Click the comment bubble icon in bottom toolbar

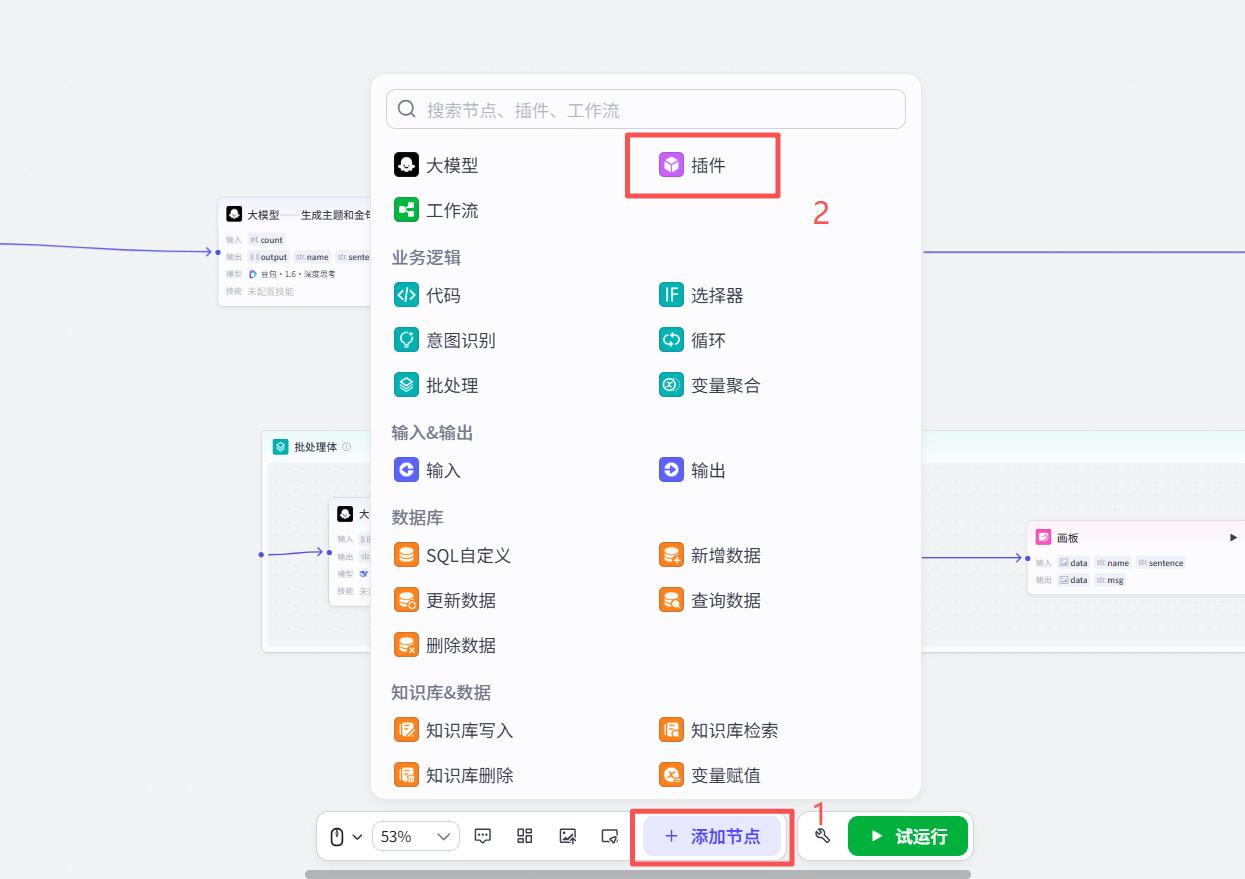coord(483,836)
